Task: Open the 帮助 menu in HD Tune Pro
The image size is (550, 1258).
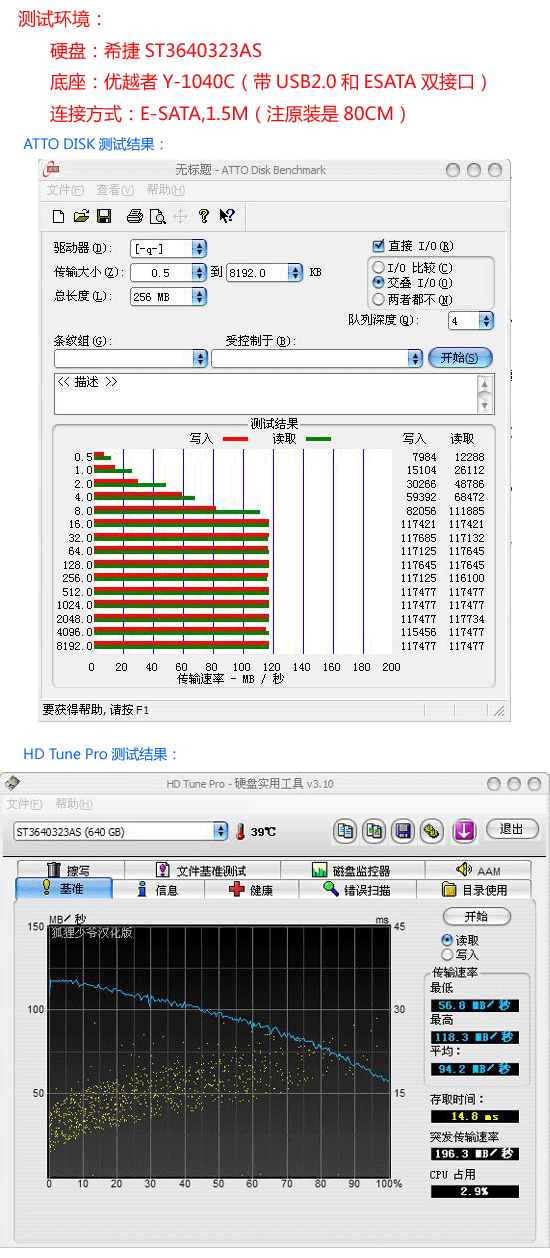Action: click(x=73, y=804)
